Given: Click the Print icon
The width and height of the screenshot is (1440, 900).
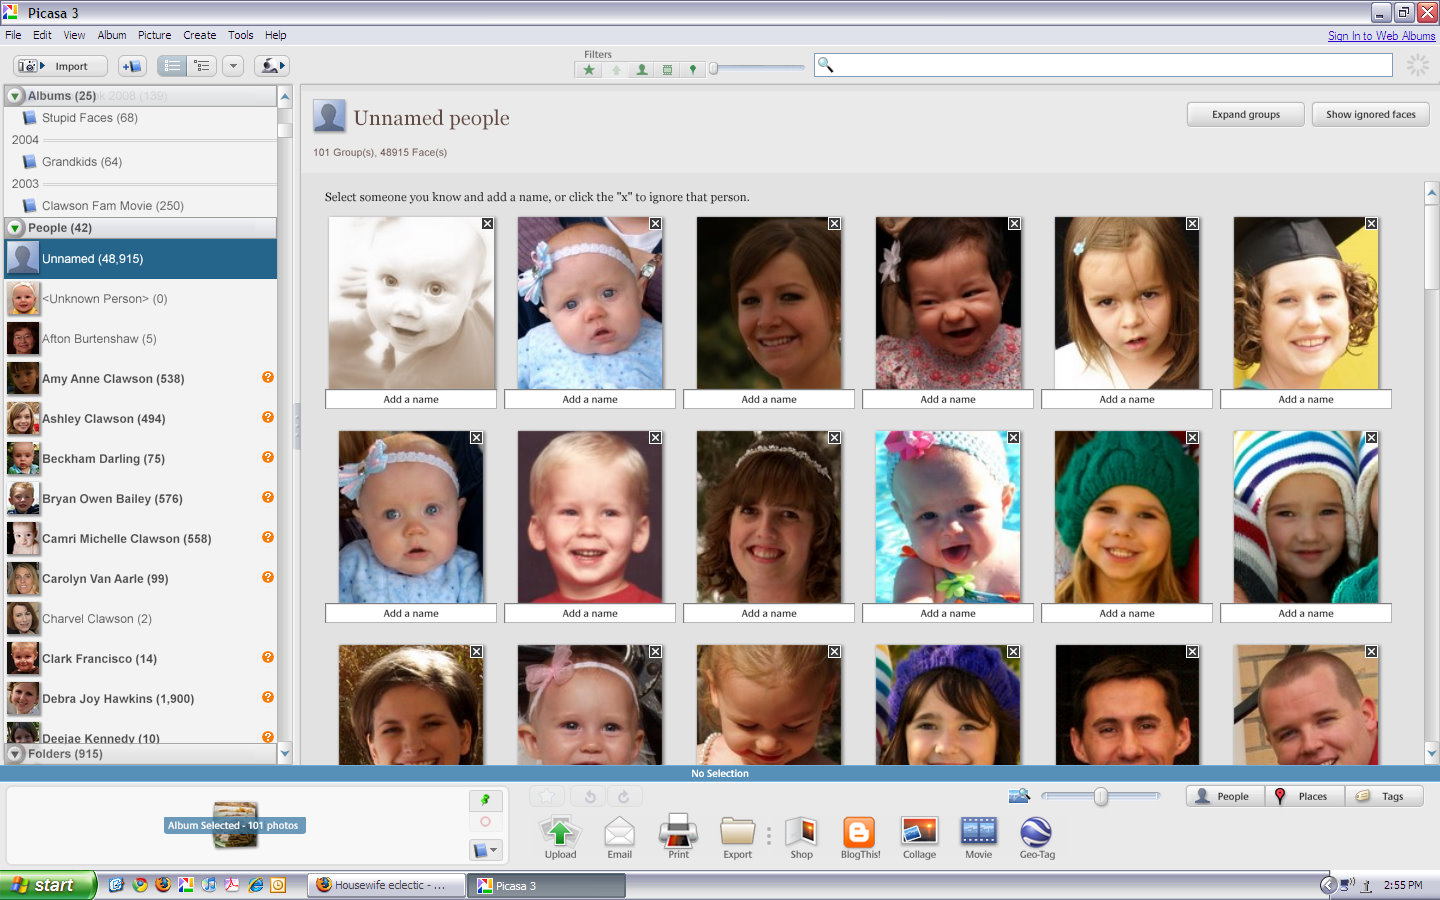Looking at the screenshot, I should (678, 838).
